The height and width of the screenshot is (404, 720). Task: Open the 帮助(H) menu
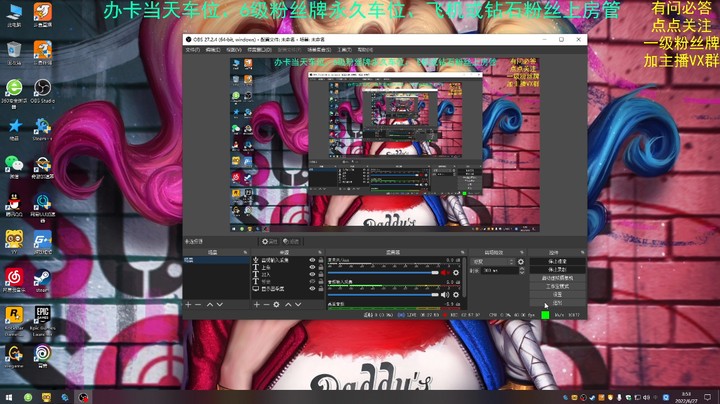[x=366, y=50]
